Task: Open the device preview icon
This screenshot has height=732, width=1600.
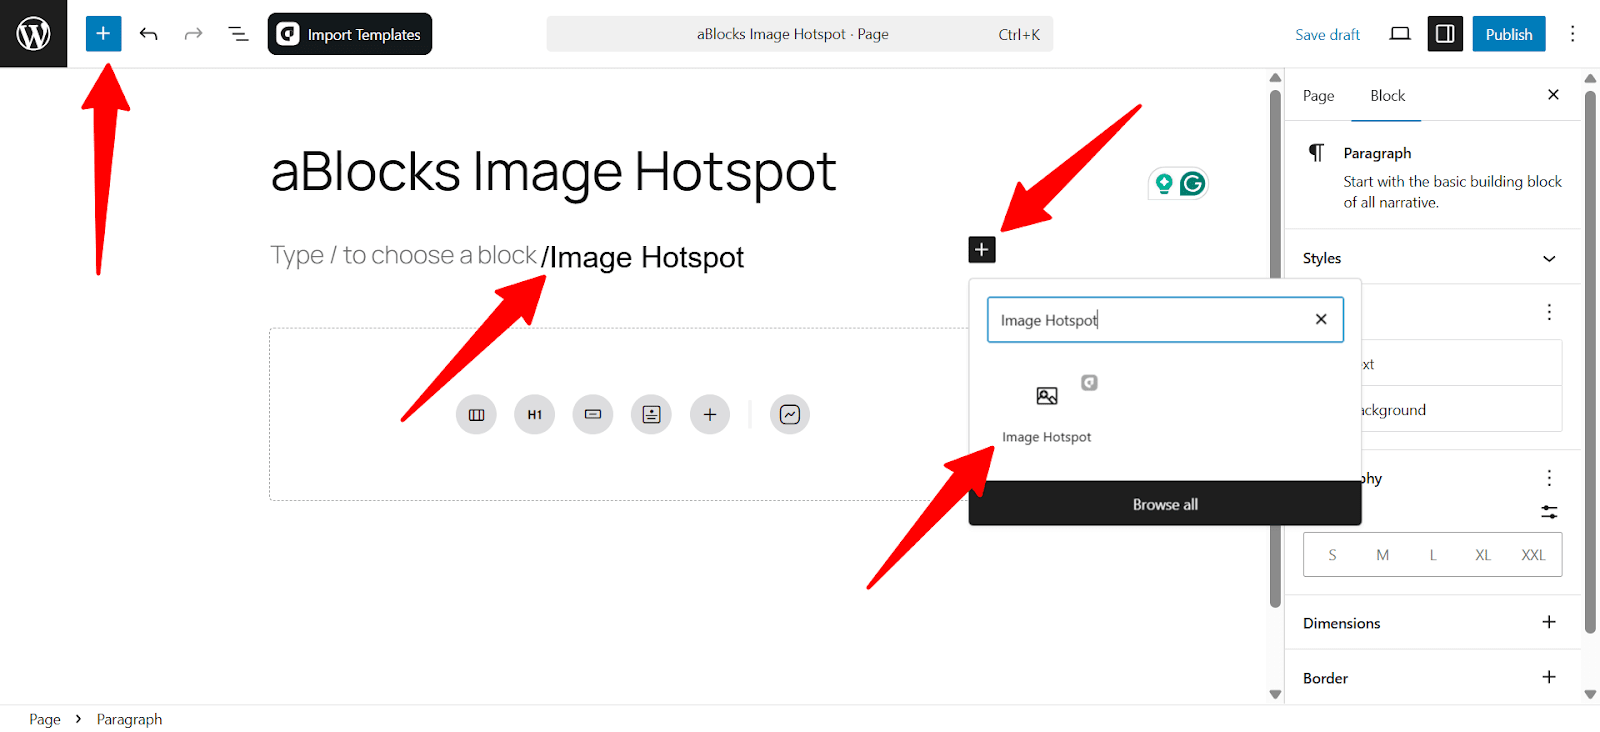Action: [x=1400, y=34]
